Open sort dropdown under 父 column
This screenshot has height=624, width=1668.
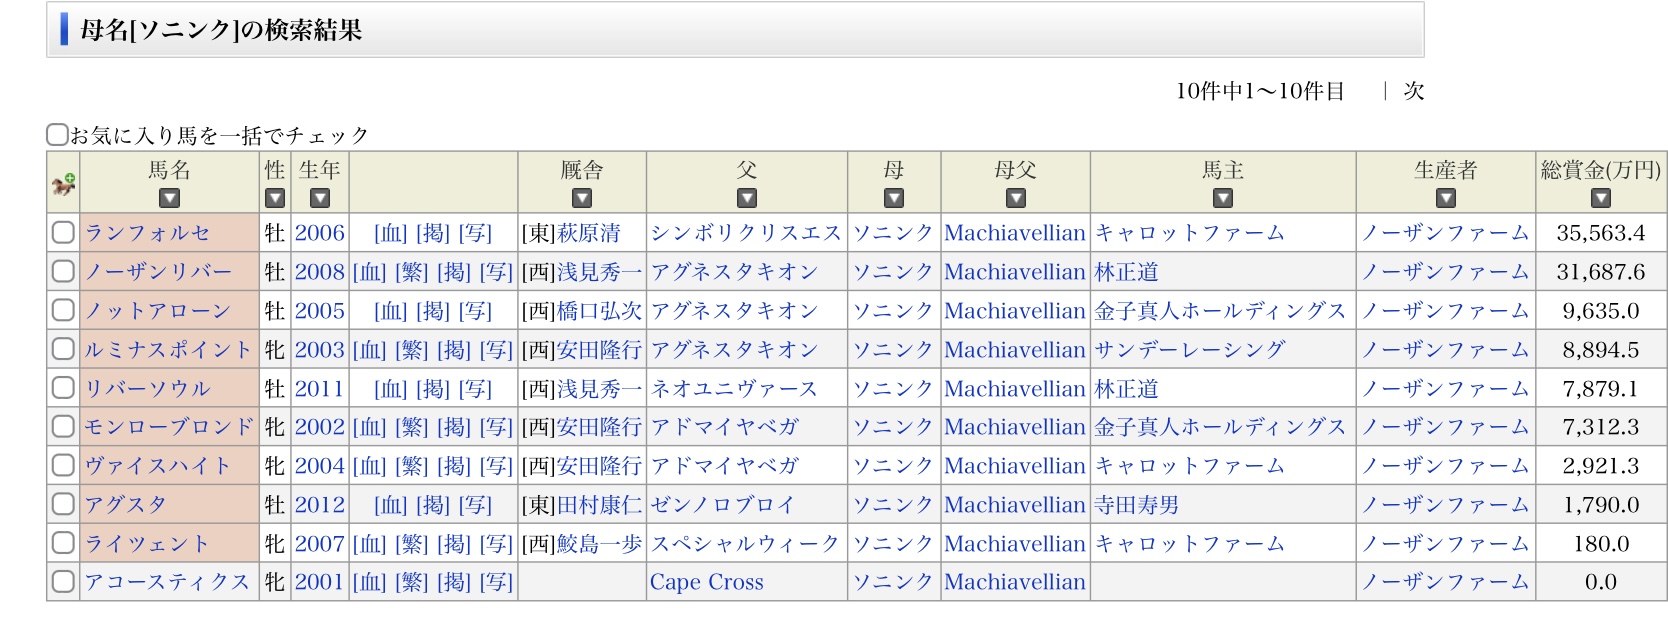747,198
